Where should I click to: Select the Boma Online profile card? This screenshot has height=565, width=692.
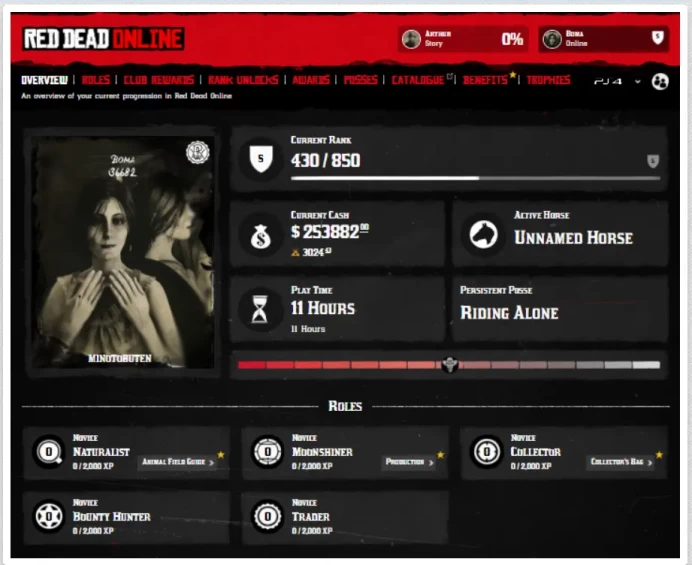[603, 39]
